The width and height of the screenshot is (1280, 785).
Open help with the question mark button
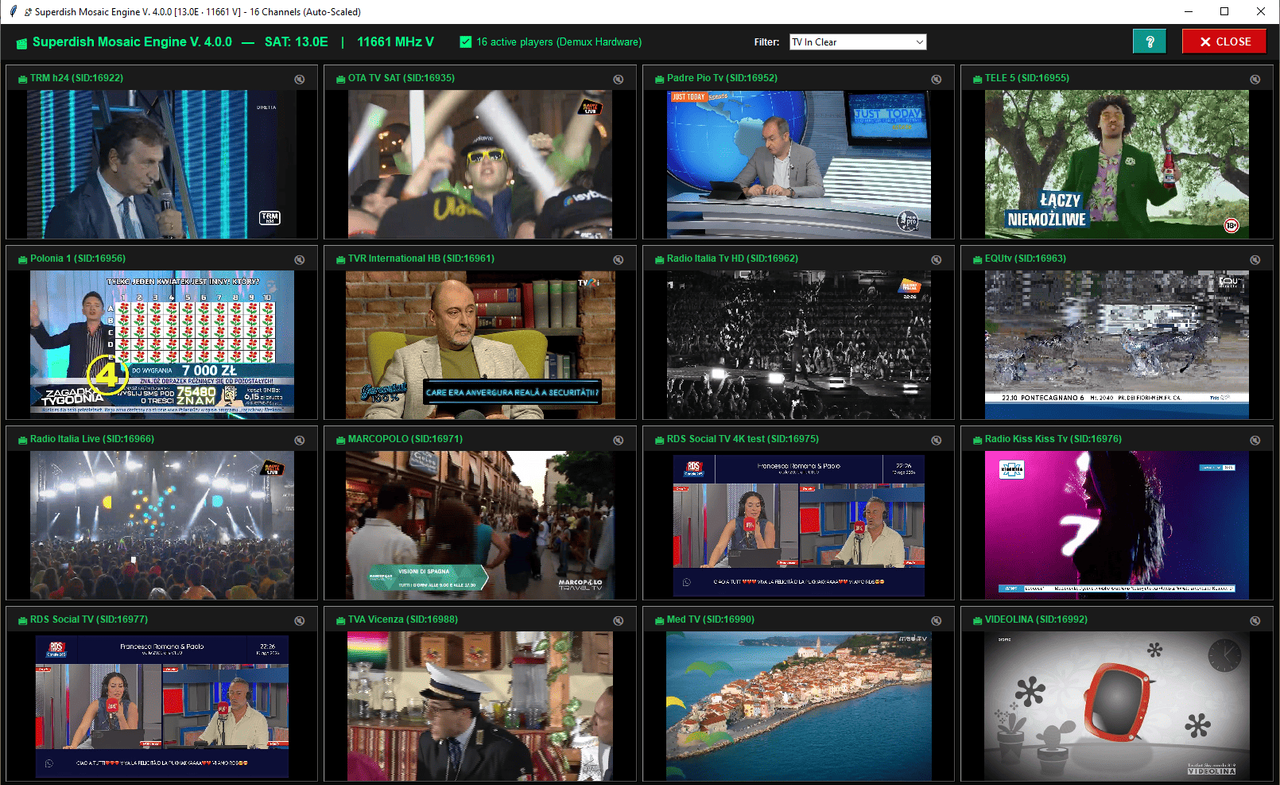[1150, 42]
